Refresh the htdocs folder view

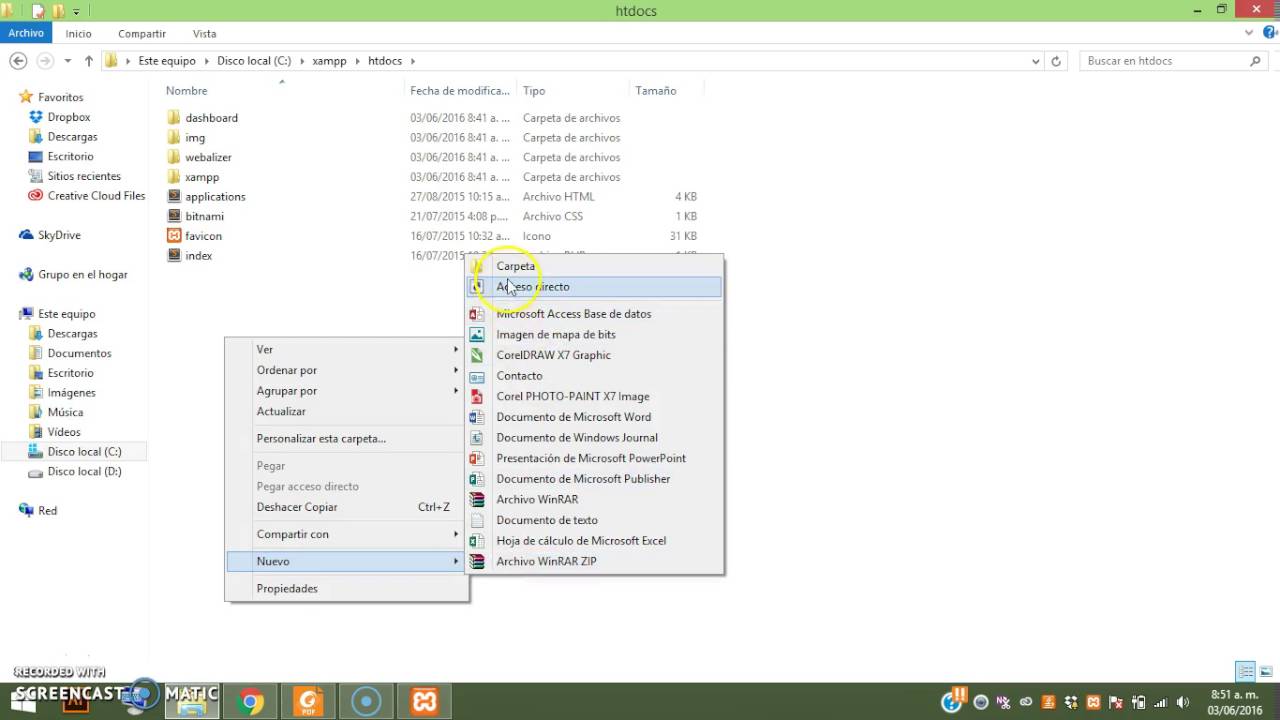point(1056,61)
